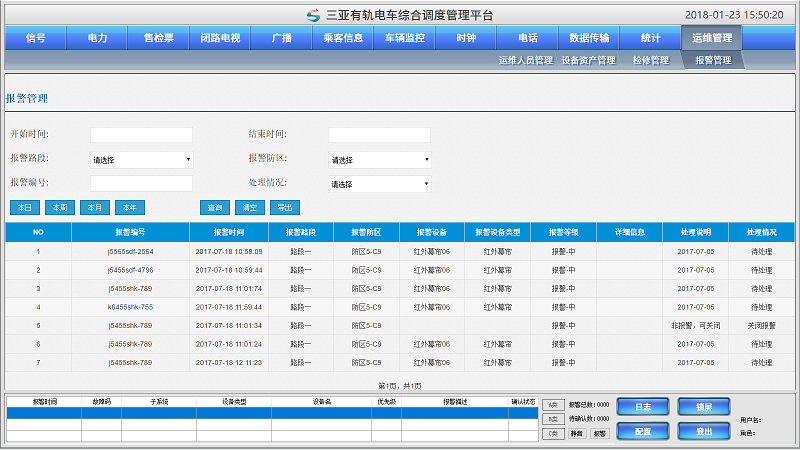This screenshot has height=450, width=800.
Task: Click timestamp 2017-07-18 11:01:34
Action: pos(229,326)
